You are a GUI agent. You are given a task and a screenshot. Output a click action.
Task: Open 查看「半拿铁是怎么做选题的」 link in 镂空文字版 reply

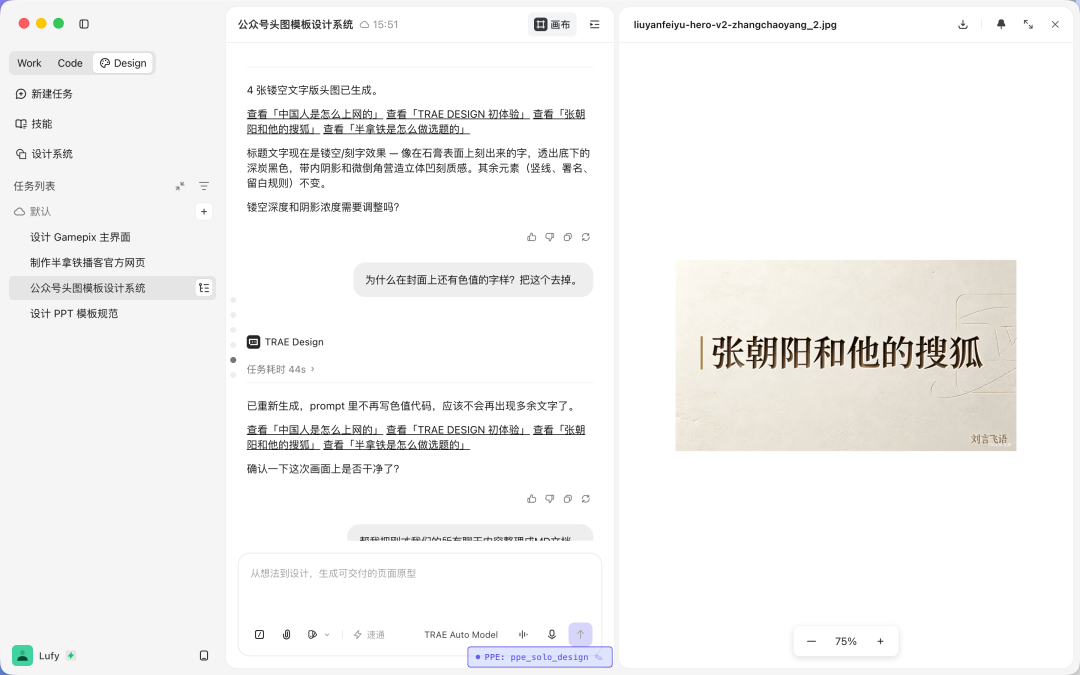396,129
